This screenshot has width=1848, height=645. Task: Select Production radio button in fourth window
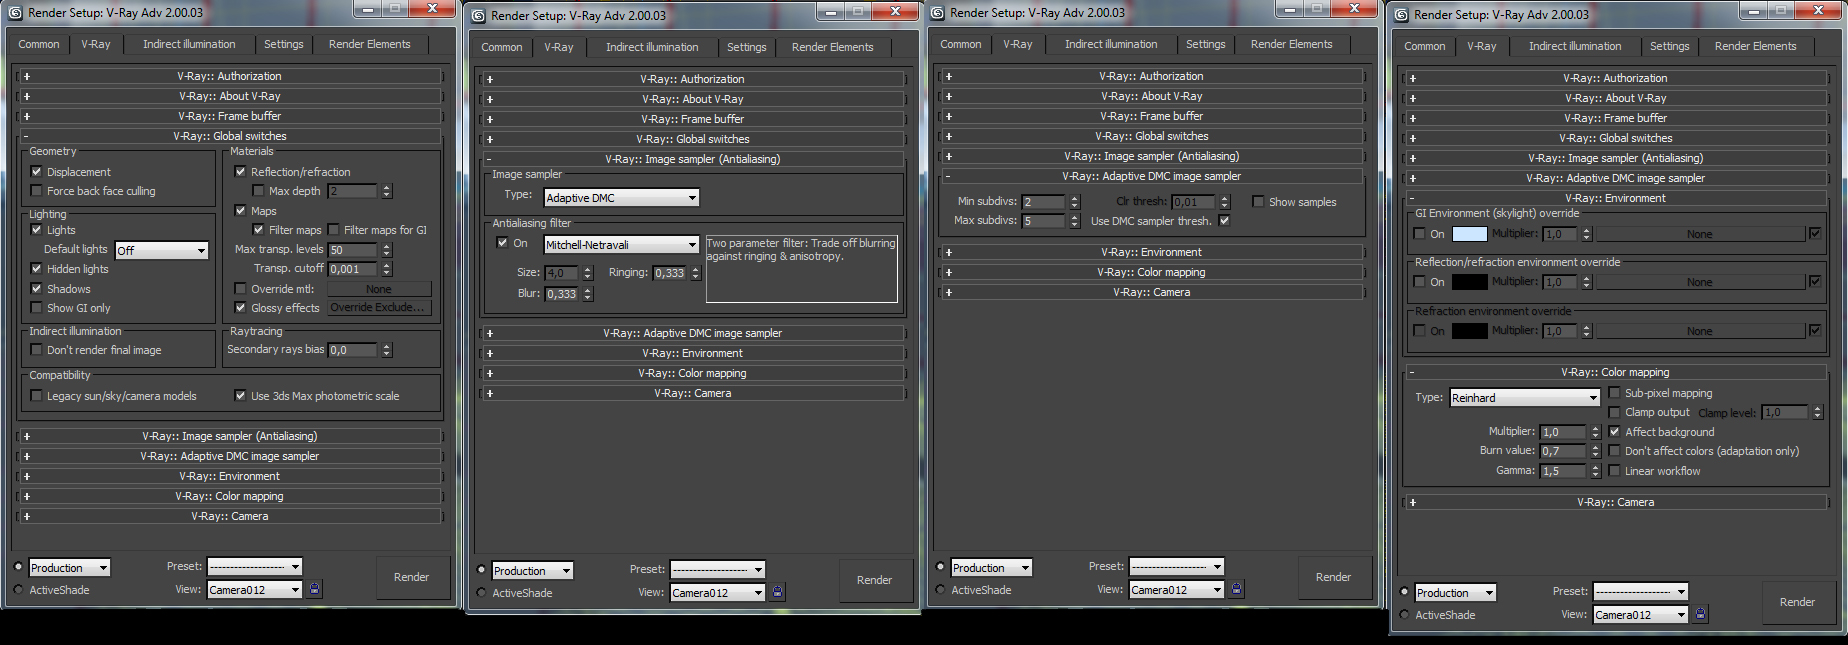(x=1404, y=592)
